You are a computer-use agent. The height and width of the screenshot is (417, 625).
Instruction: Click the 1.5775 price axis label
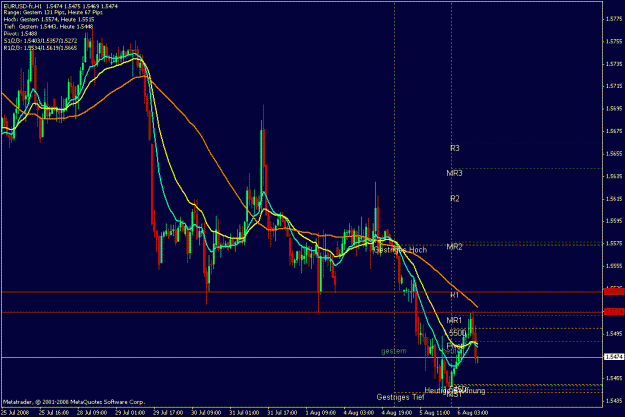point(614,19)
